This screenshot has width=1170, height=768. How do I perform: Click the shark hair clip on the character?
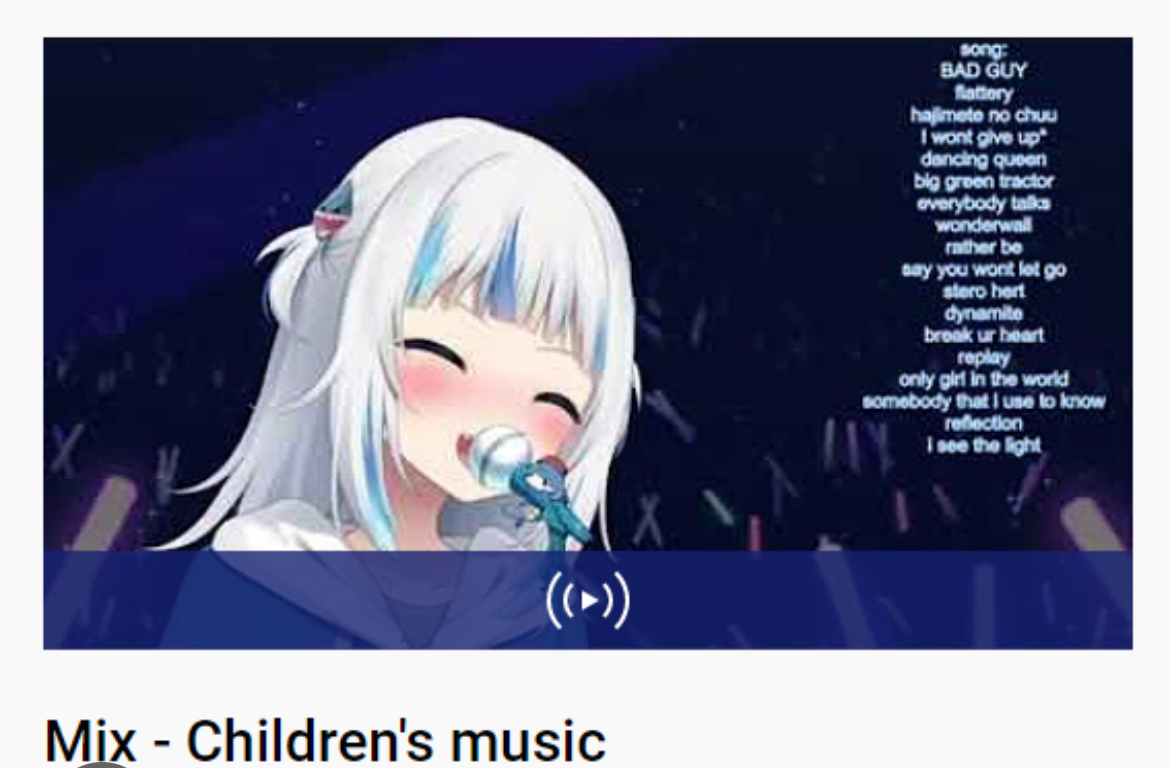click(331, 210)
